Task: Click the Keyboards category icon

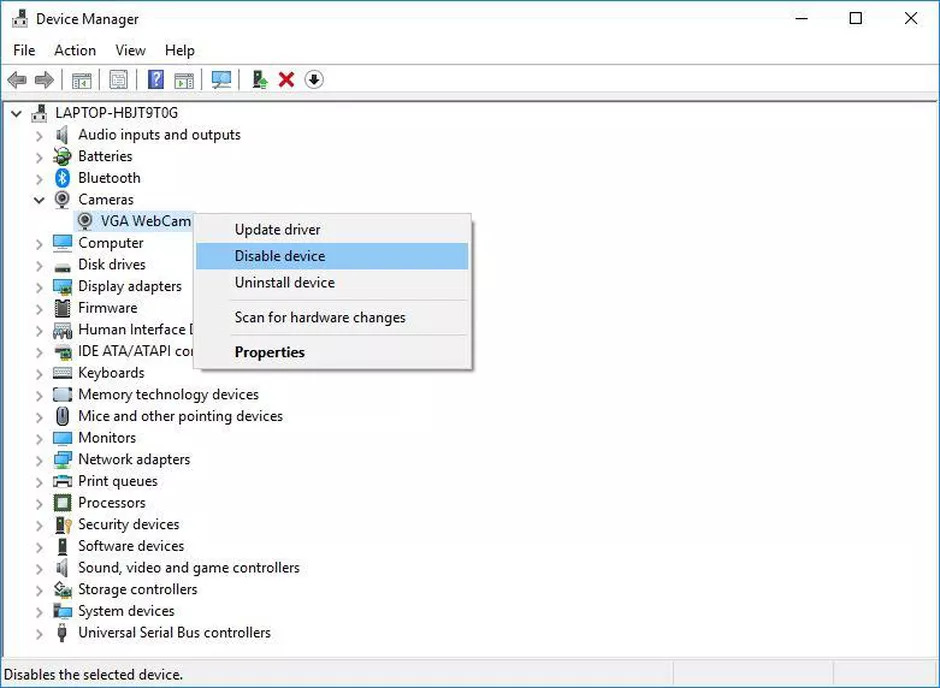Action: [62, 373]
